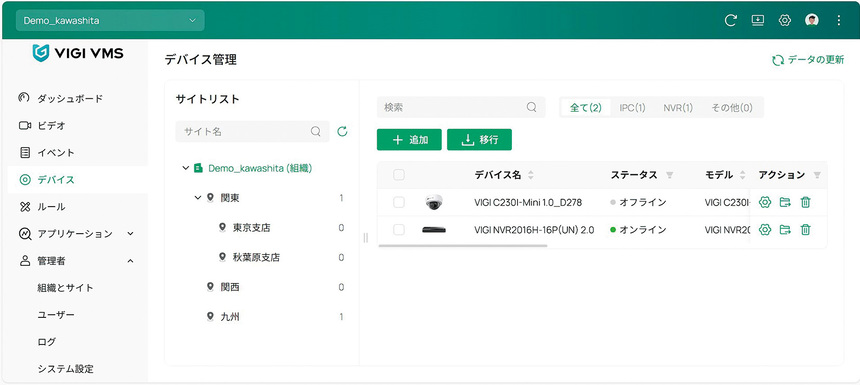Collapse the 関東 site tree node
The image size is (860, 385).
pos(198,197)
